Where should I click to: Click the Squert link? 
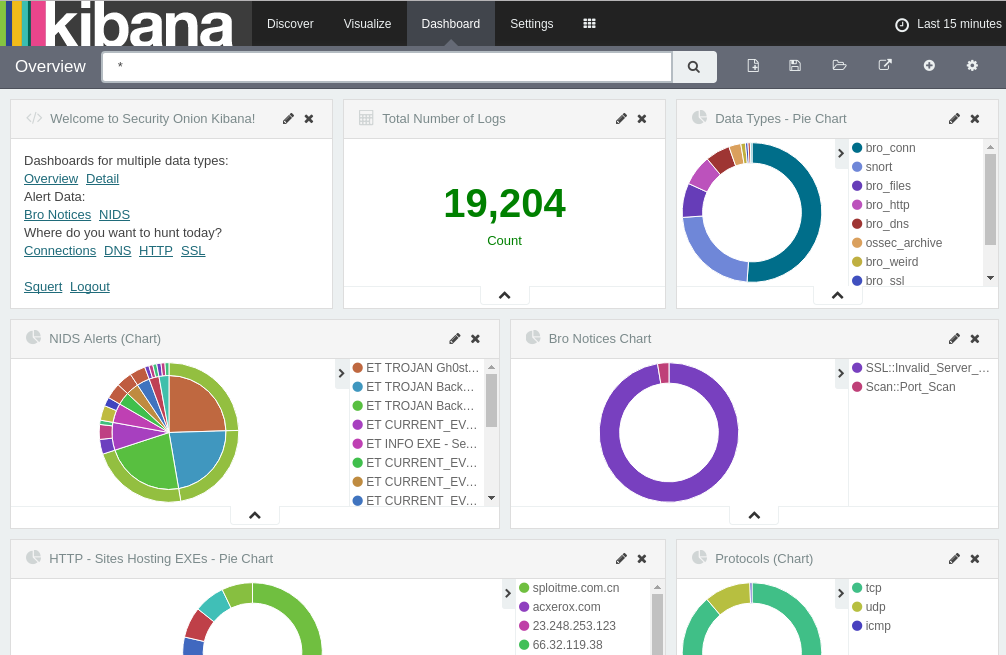[x=43, y=286]
